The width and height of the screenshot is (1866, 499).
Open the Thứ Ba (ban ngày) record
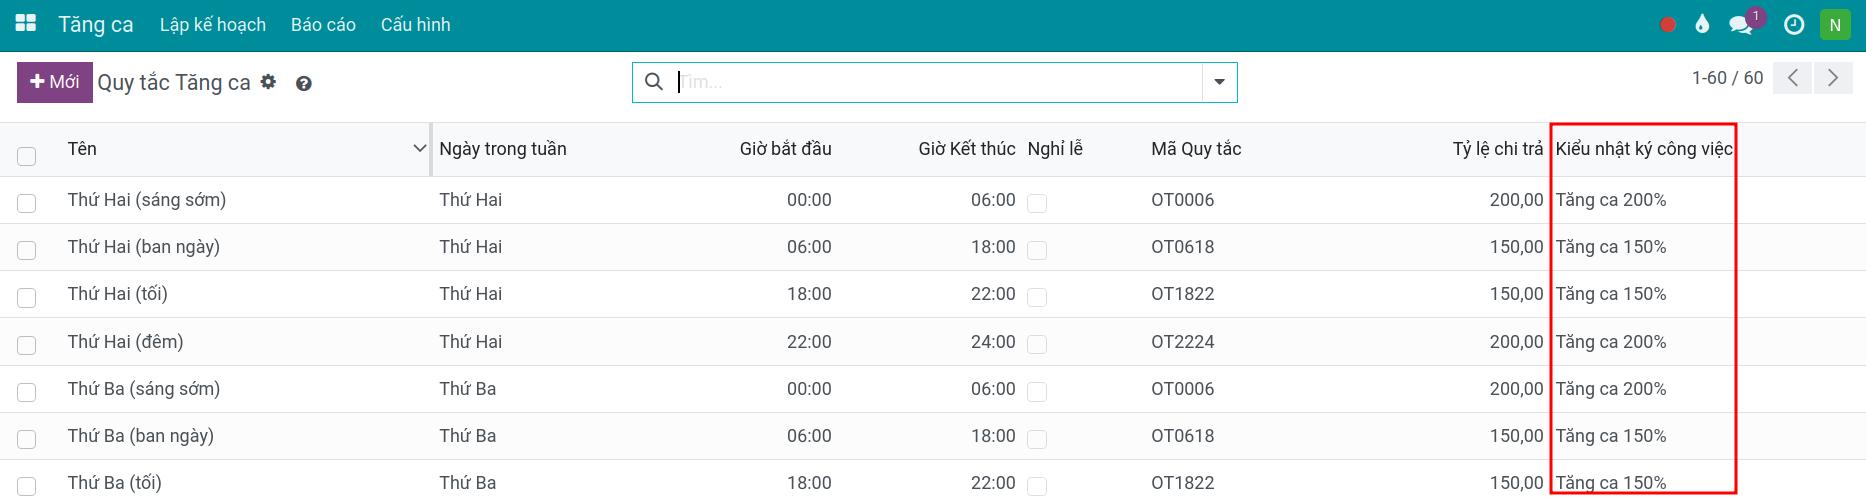[x=141, y=436]
